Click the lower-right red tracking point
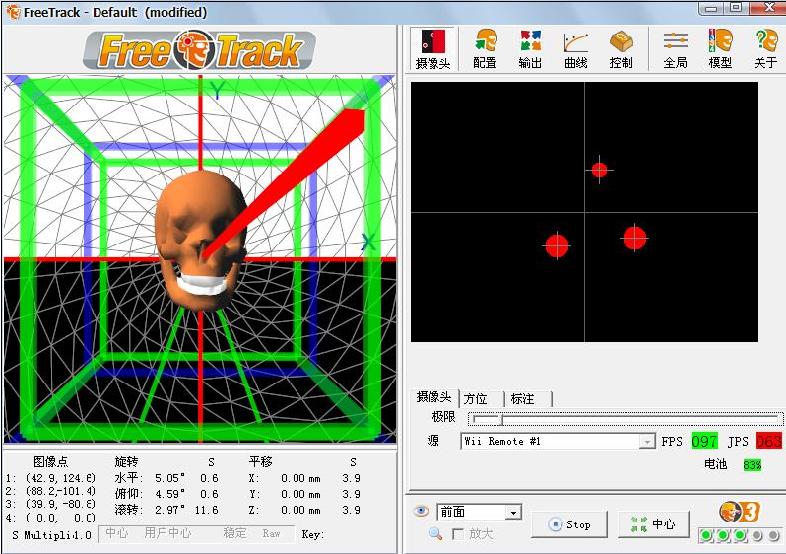Screen dimensions: 786x554 [x=635, y=238]
